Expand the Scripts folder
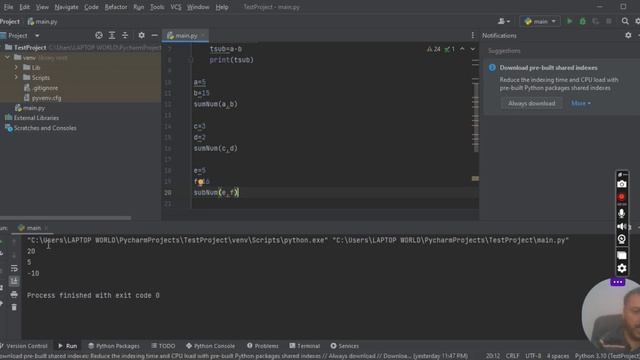Screen dimensions: 640x360 tap(16, 78)
